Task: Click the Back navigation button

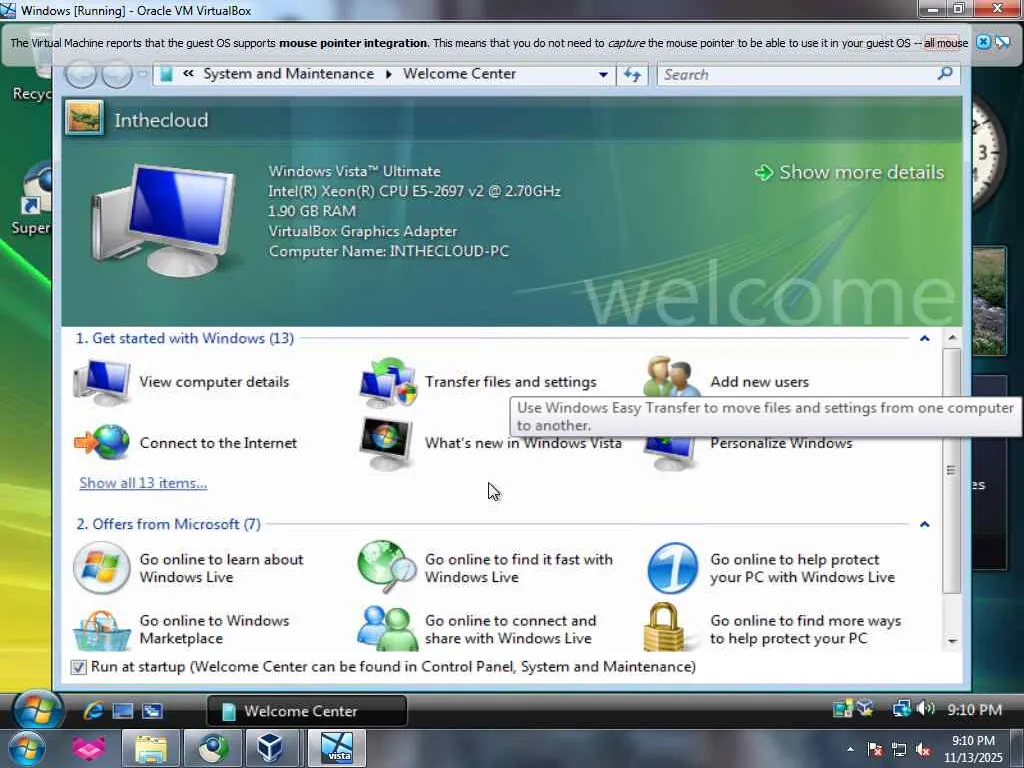Action: point(82,74)
